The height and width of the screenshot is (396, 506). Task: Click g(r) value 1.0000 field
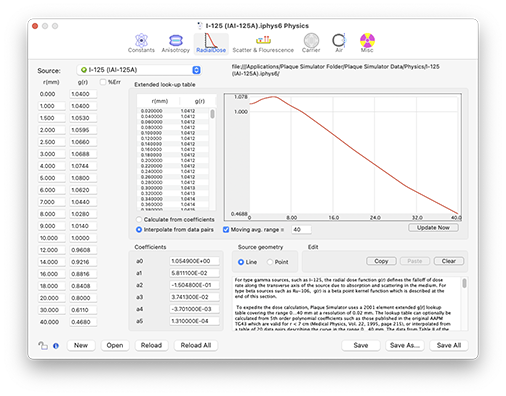click(x=83, y=238)
